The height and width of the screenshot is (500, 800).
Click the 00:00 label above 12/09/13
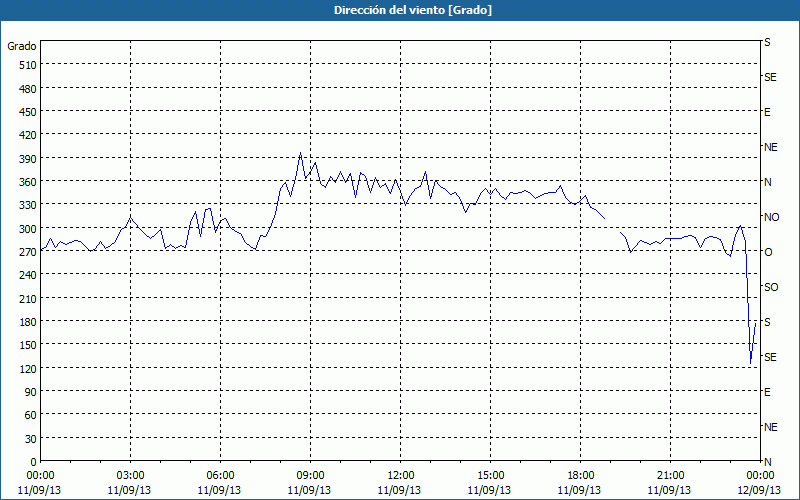pos(760,476)
